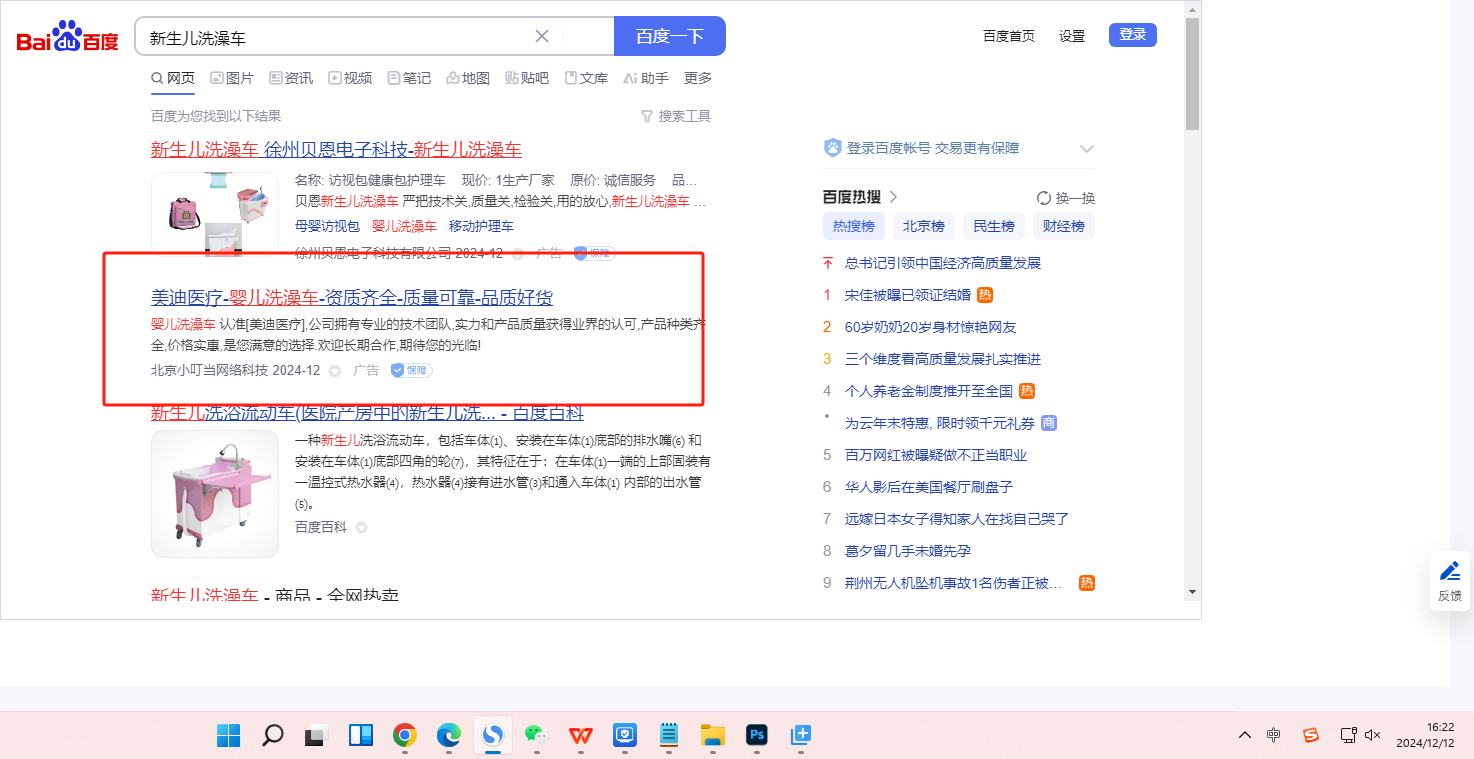Click the page vertical scrollbar thumb
1474x759 pixels.
click(x=1191, y=75)
